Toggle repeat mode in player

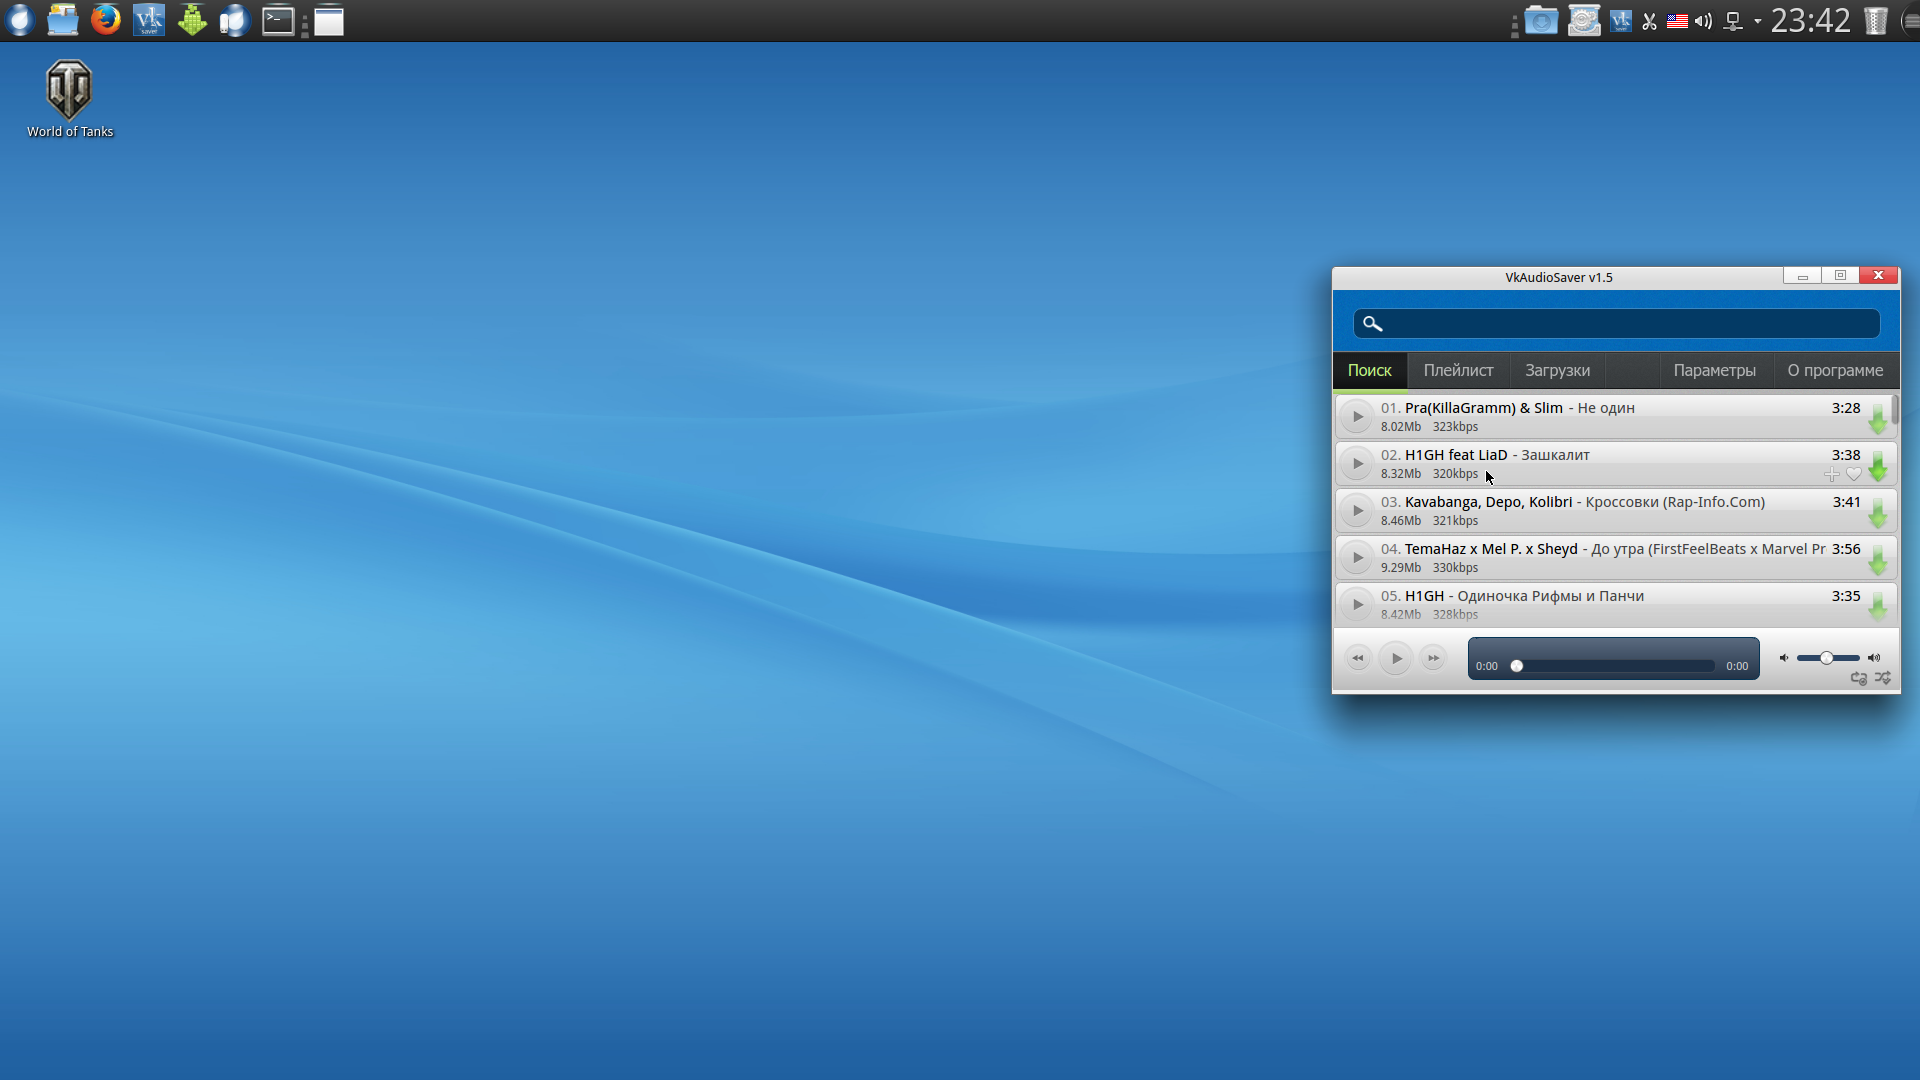pyautogui.click(x=1859, y=678)
